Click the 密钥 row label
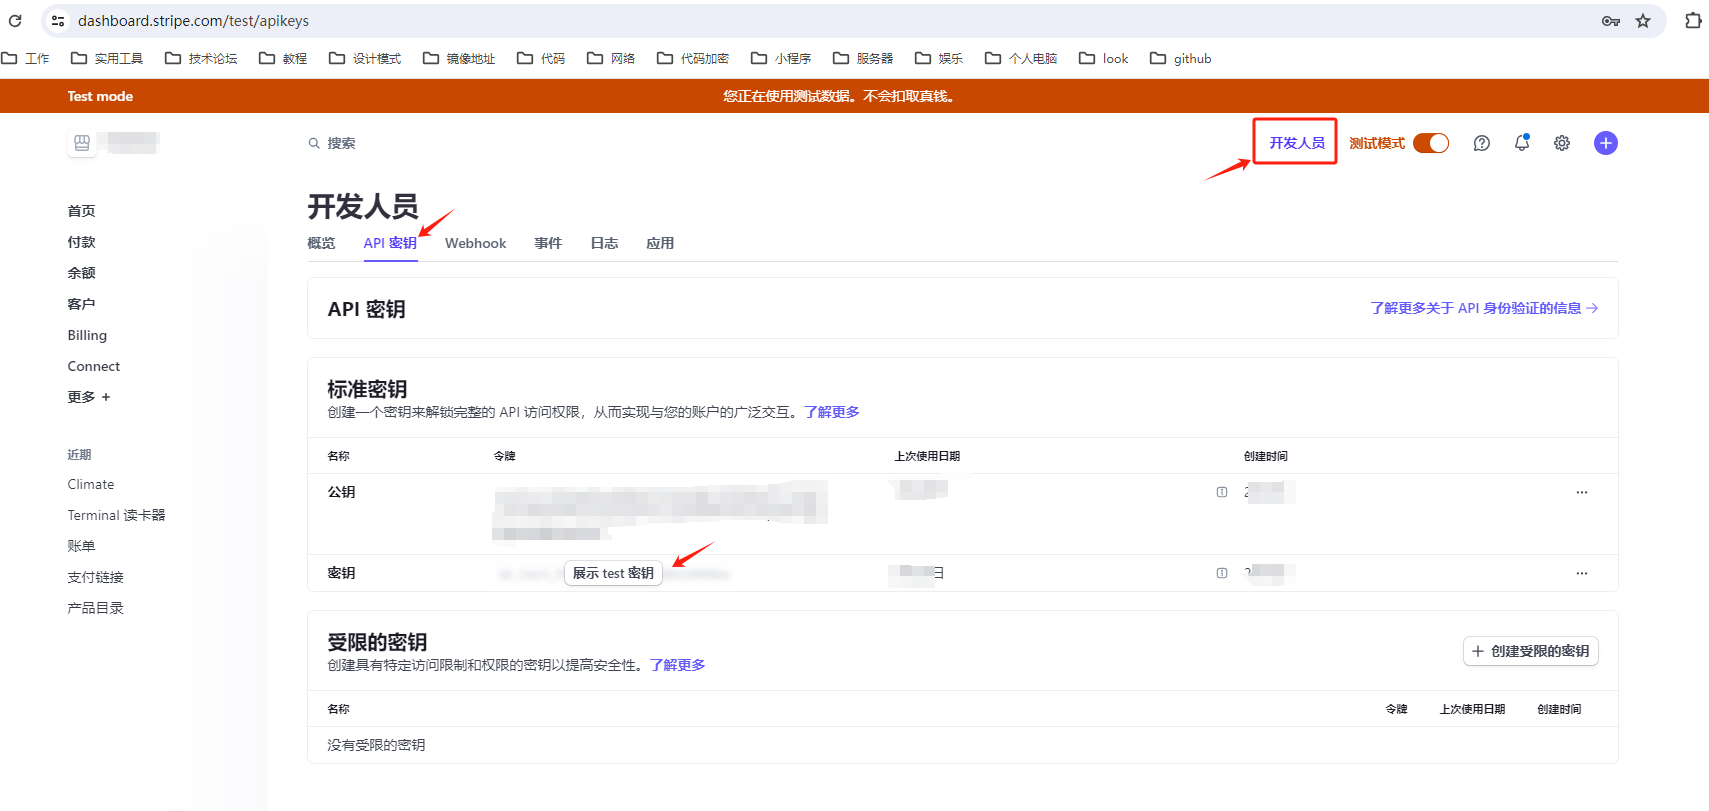1709x811 pixels. tap(341, 573)
